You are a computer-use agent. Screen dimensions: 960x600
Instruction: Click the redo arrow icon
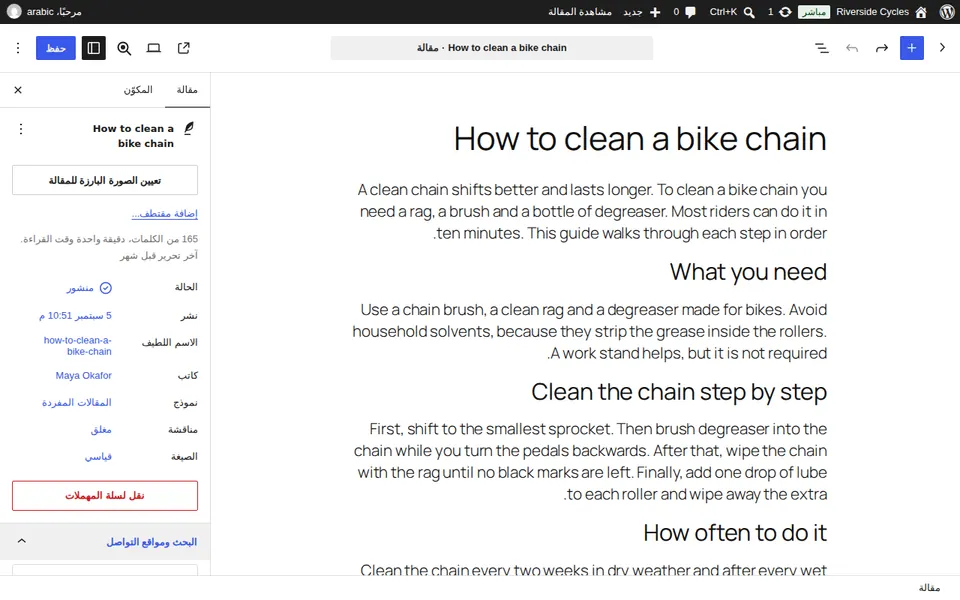pos(882,48)
